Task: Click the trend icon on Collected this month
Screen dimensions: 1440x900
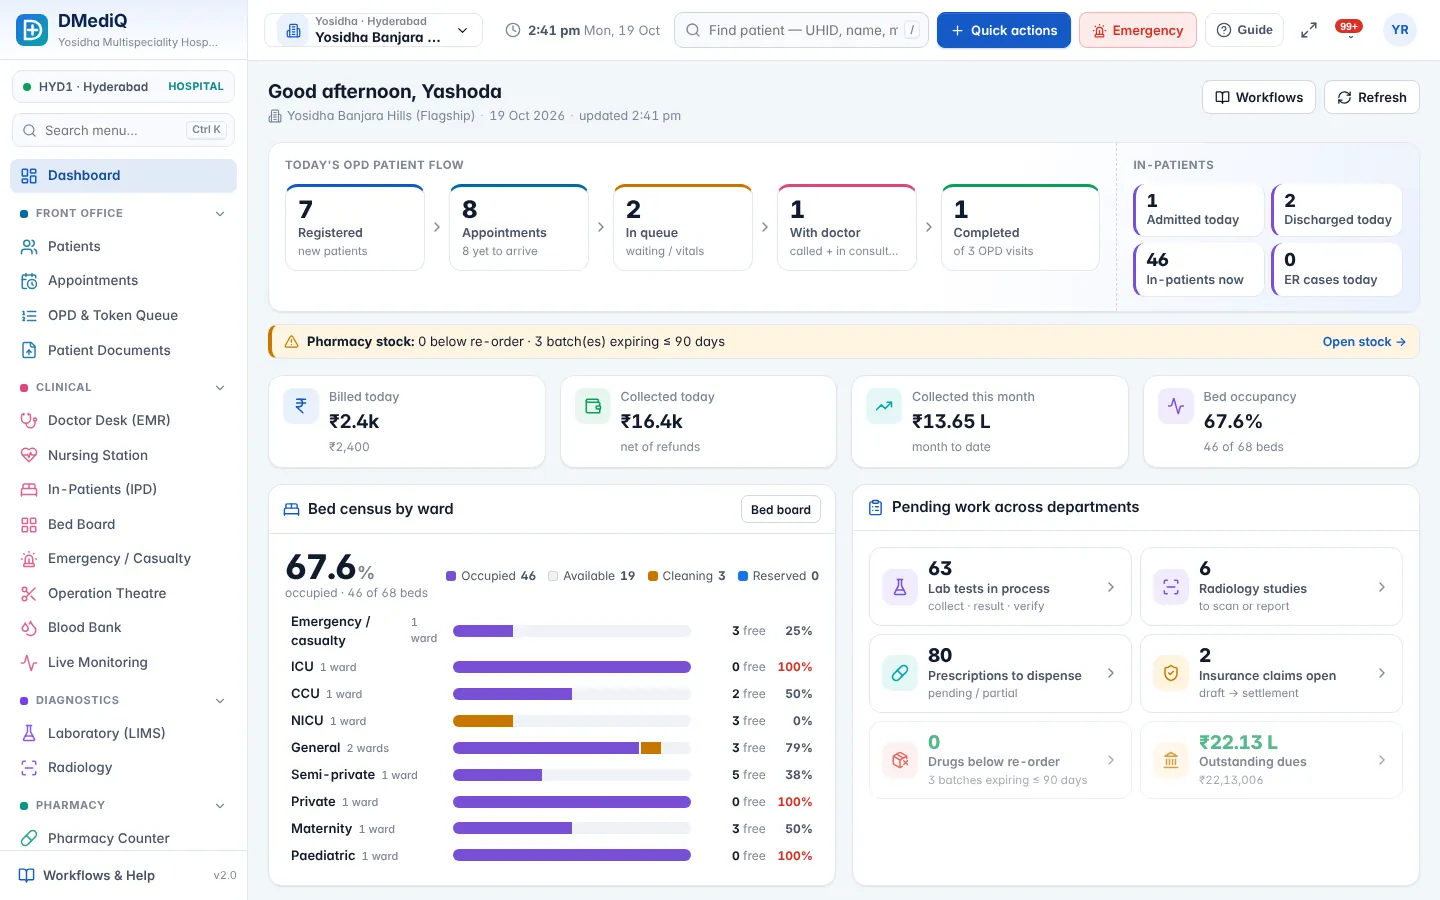Action: click(x=884, y=406)
